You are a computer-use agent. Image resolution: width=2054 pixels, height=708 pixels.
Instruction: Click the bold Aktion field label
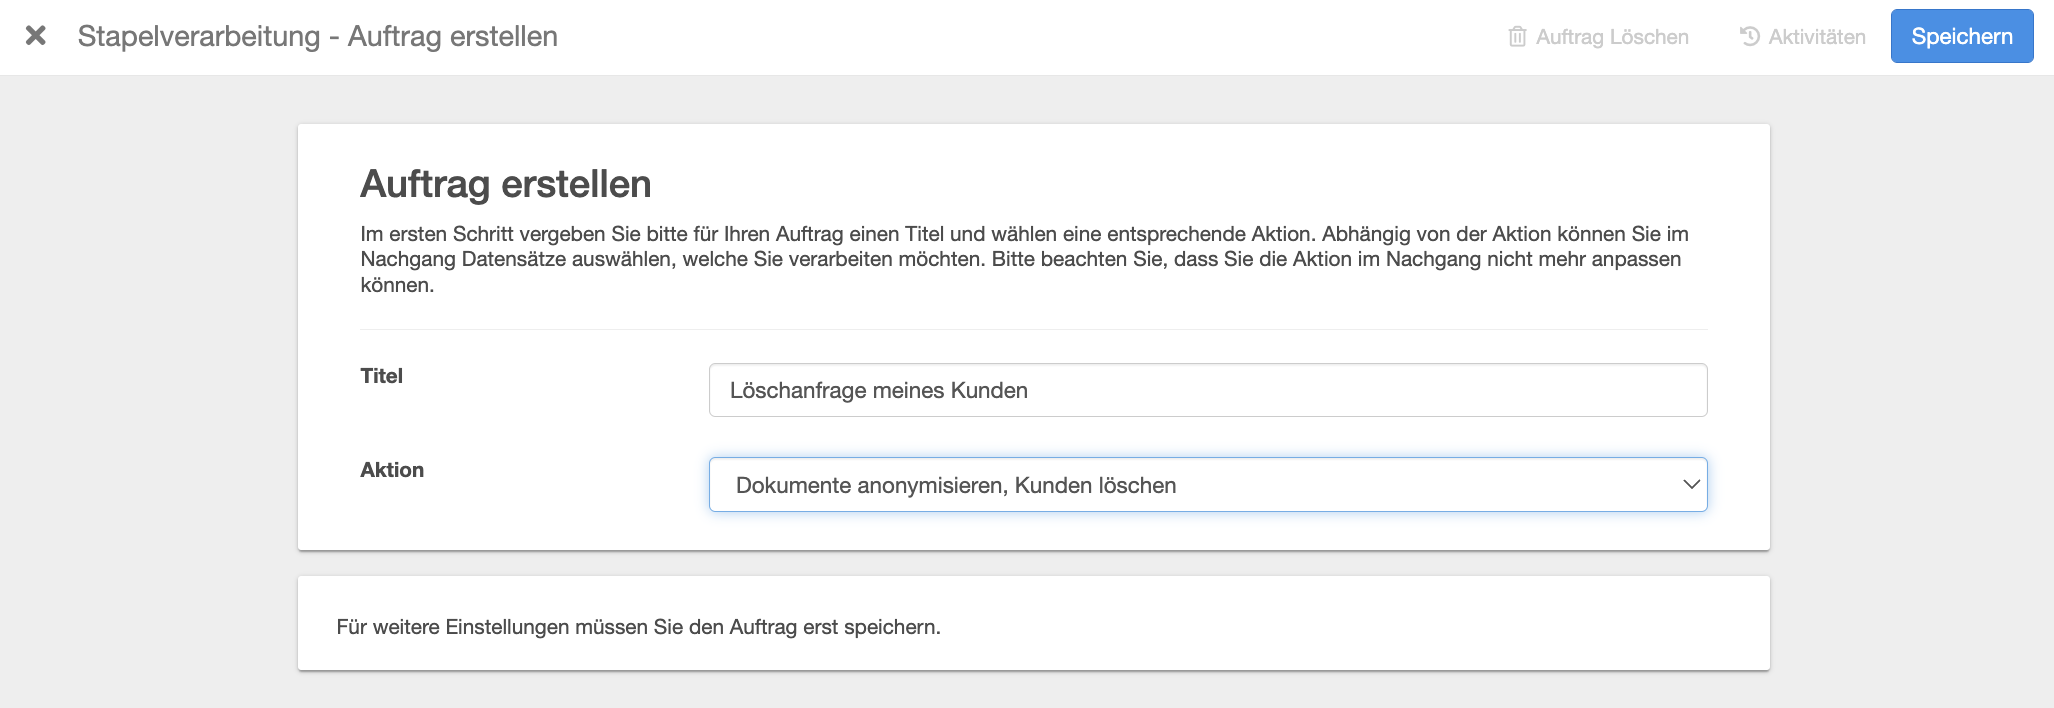coord(392,470)
